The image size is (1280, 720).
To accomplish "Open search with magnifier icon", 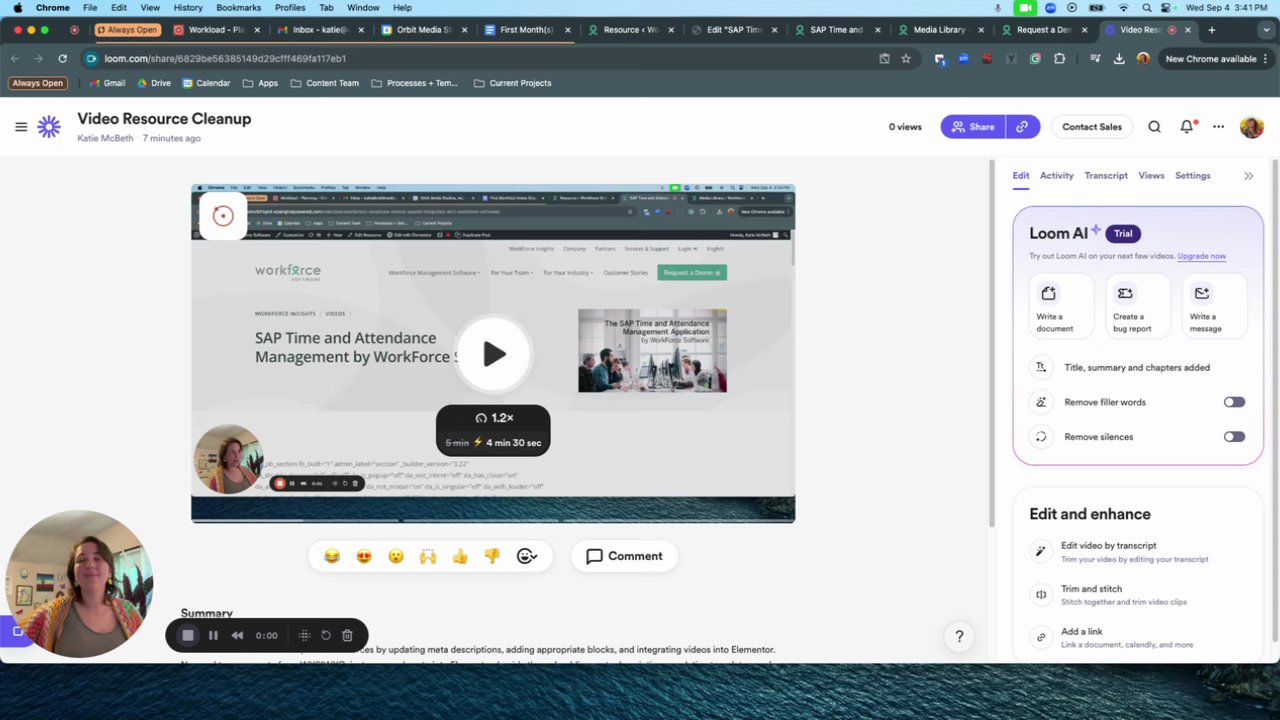I will coord(1154,127).
